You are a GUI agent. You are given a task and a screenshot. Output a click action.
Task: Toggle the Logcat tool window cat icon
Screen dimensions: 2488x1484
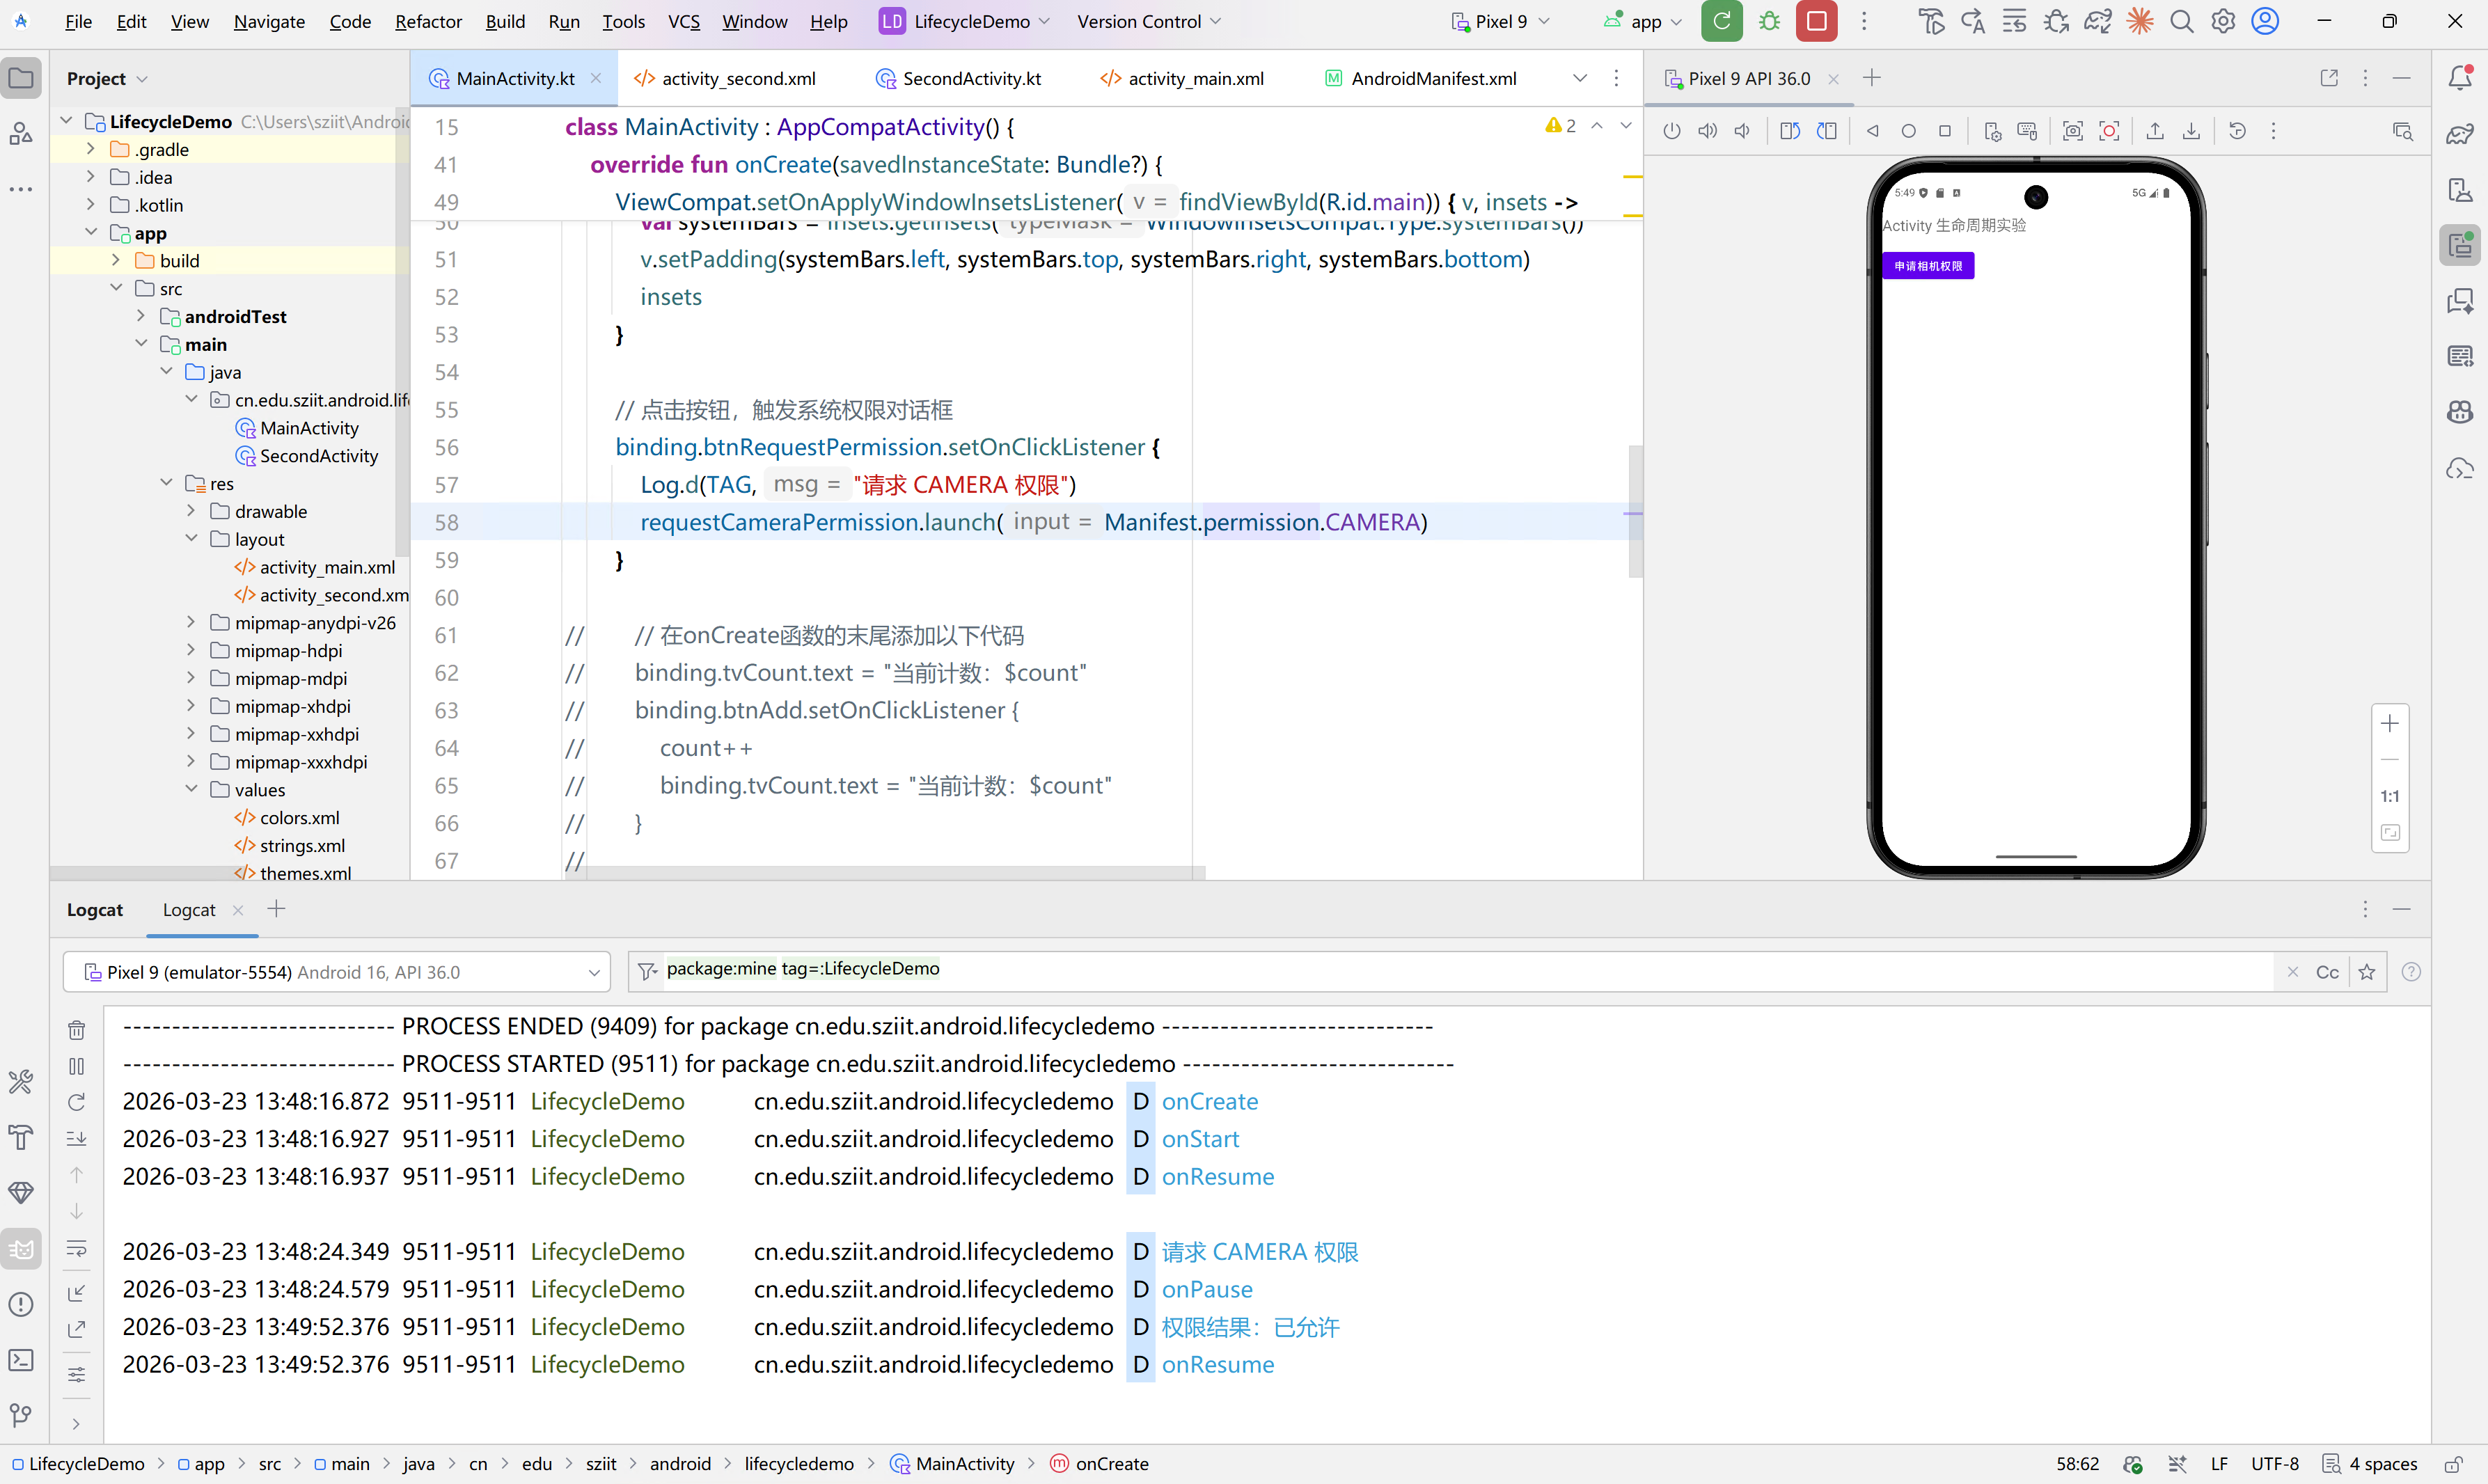click(21, 1249)
